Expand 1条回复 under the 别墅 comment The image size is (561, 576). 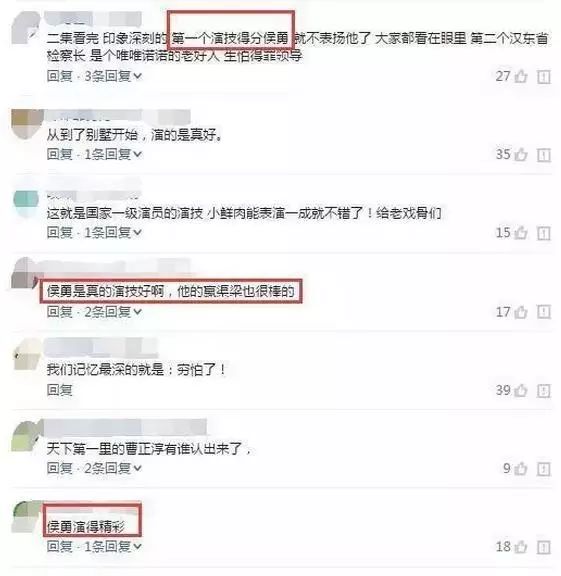click(x=113, y=154)
